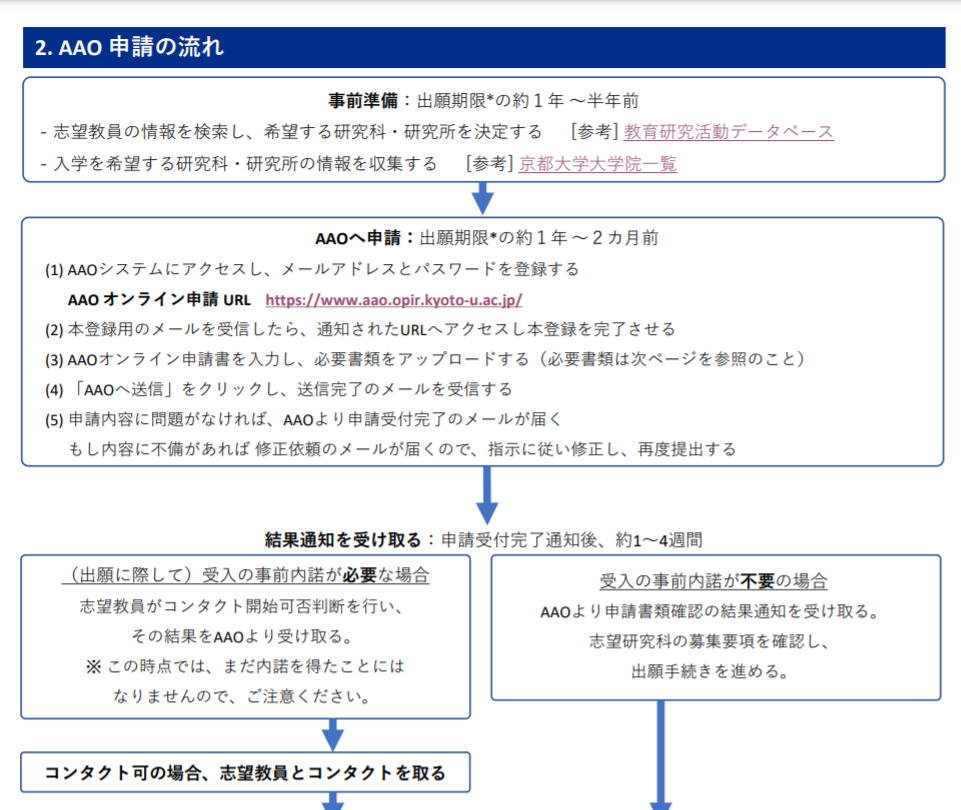Viewport: 961px width, 810px height.
Task: Click the blue arrow below the 事前準備 box
Action: (483, 198)
